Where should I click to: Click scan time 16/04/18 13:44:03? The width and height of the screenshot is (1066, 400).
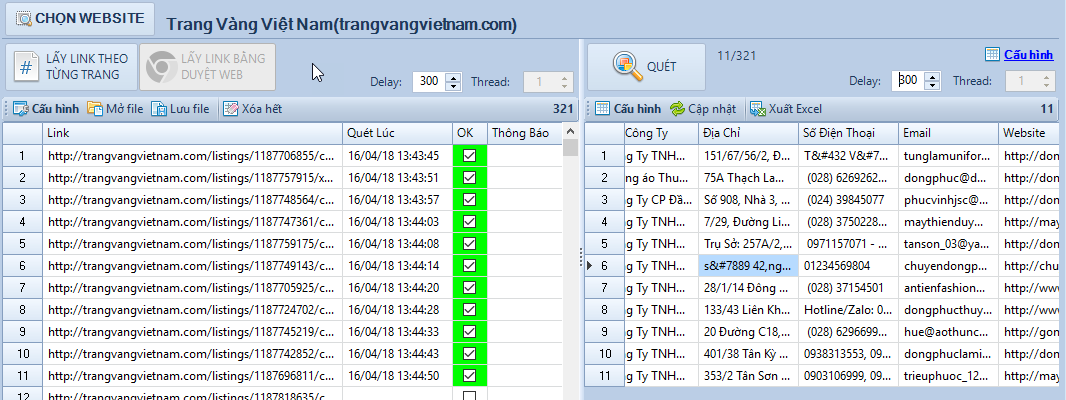(x=398, y=222)
